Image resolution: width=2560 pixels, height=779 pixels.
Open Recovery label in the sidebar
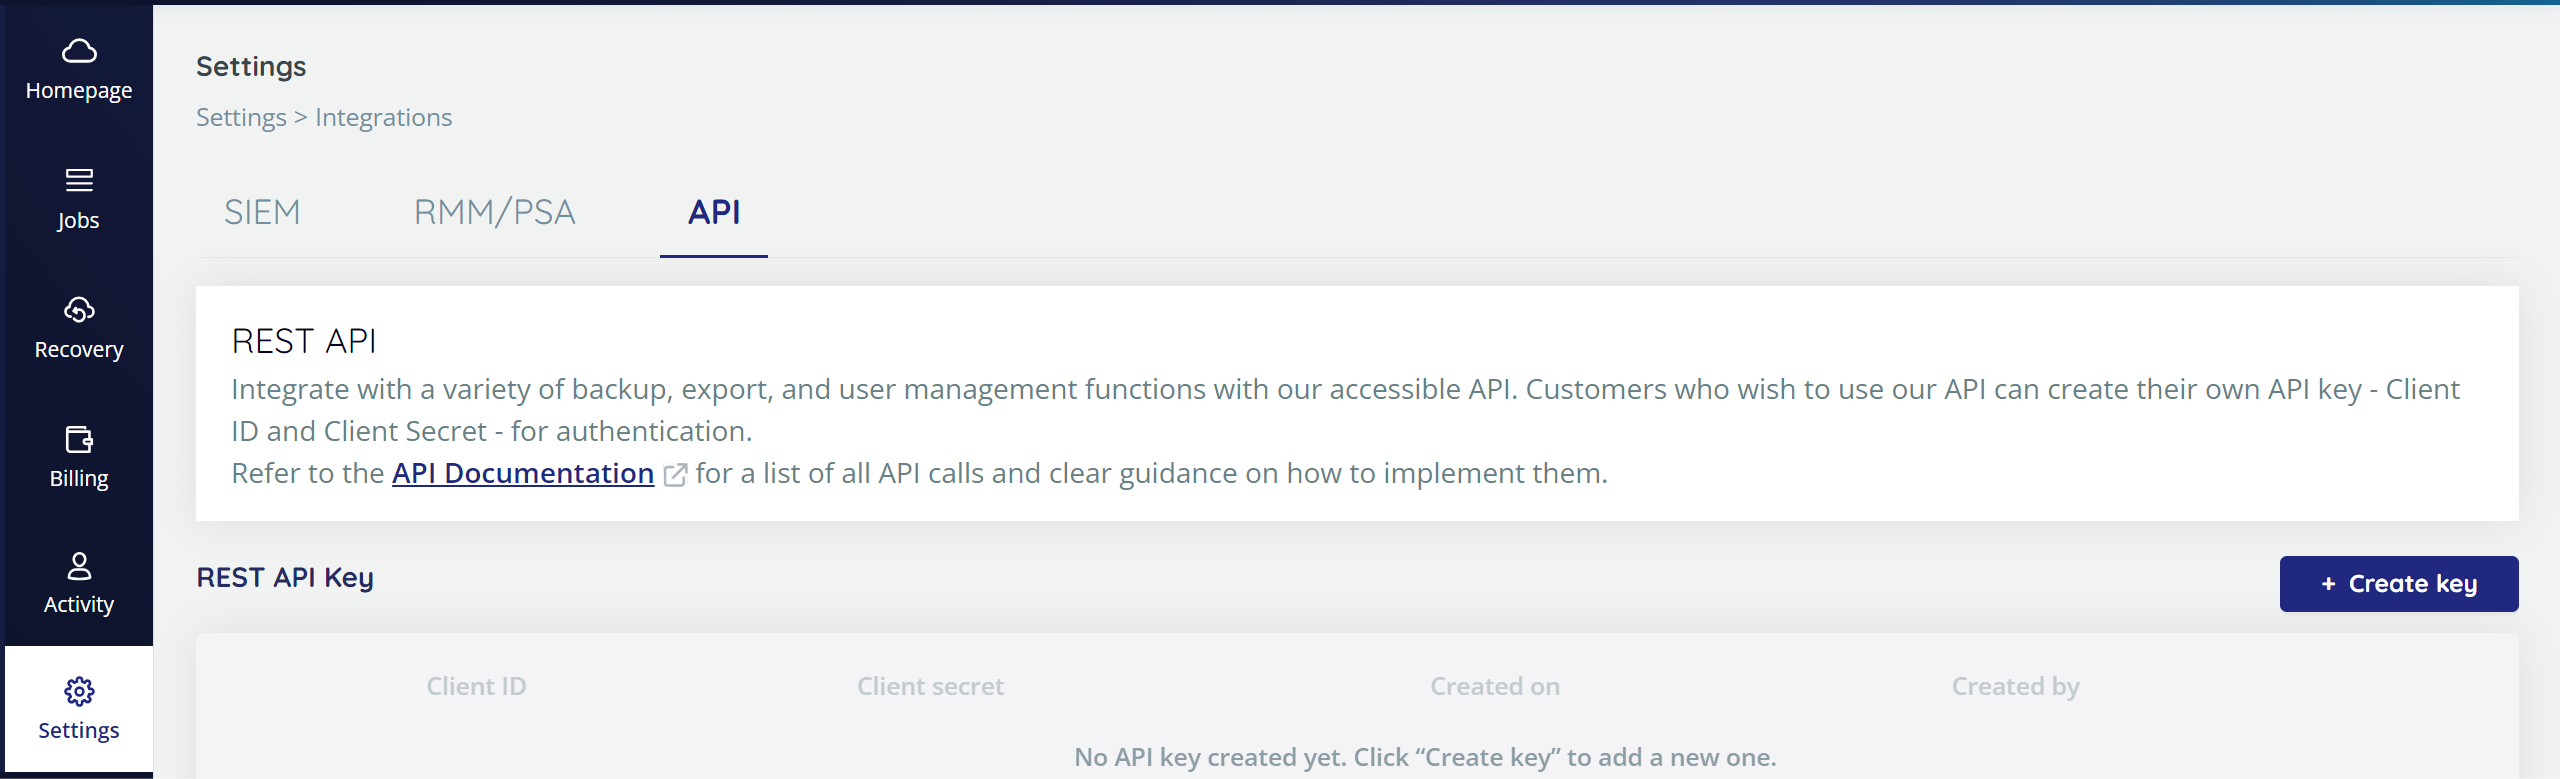(79, 350)
